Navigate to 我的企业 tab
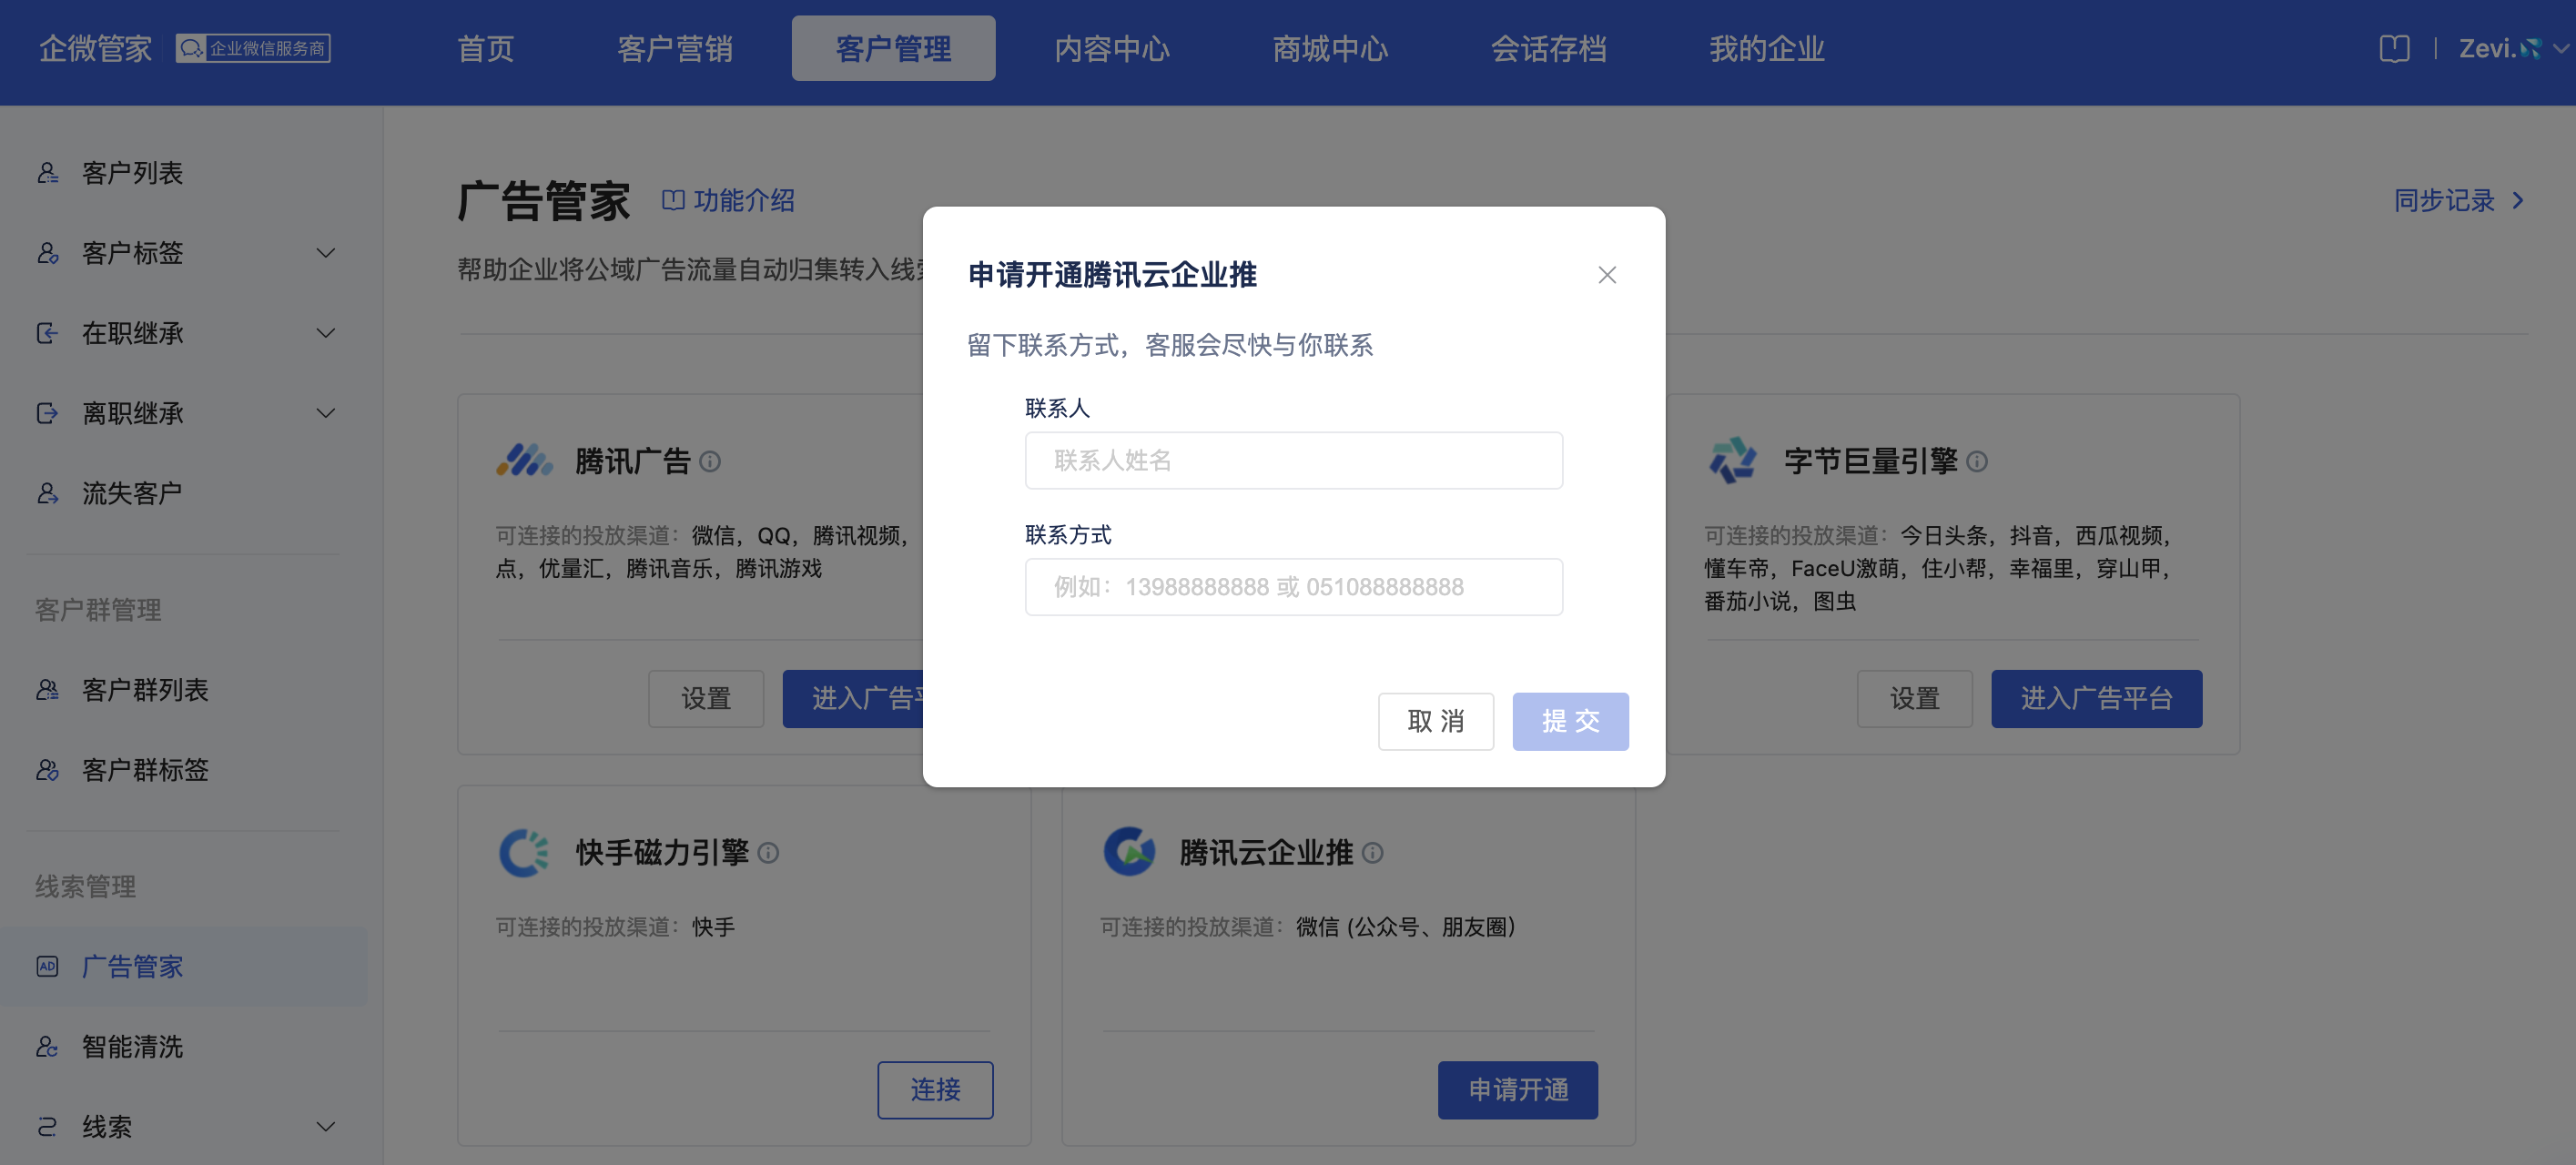2576x1165 pixels. 1766,48
